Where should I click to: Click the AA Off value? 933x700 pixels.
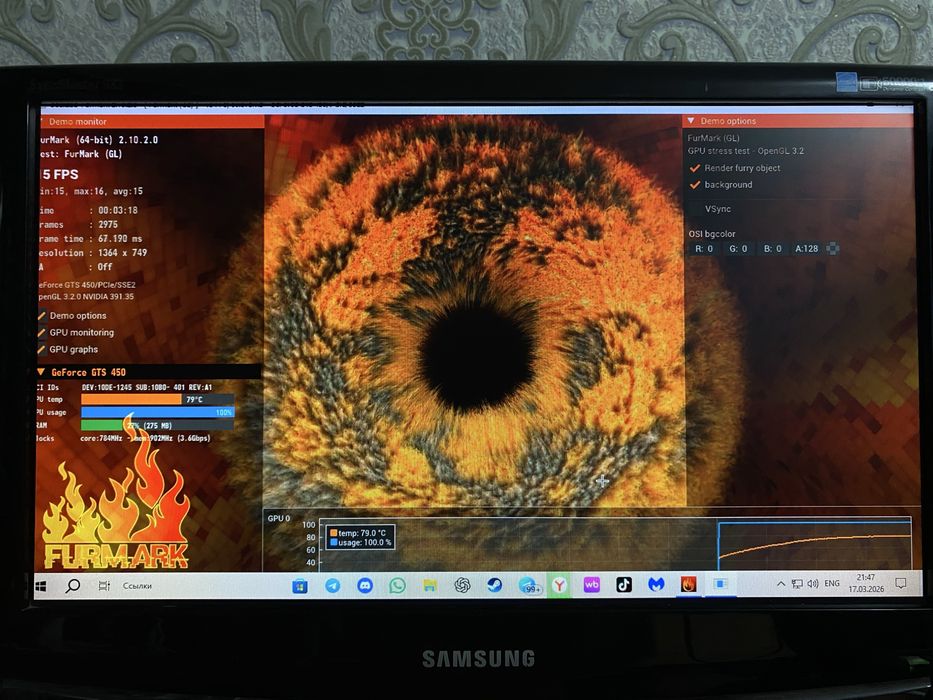pyautogui.click(x=105, y=267)
